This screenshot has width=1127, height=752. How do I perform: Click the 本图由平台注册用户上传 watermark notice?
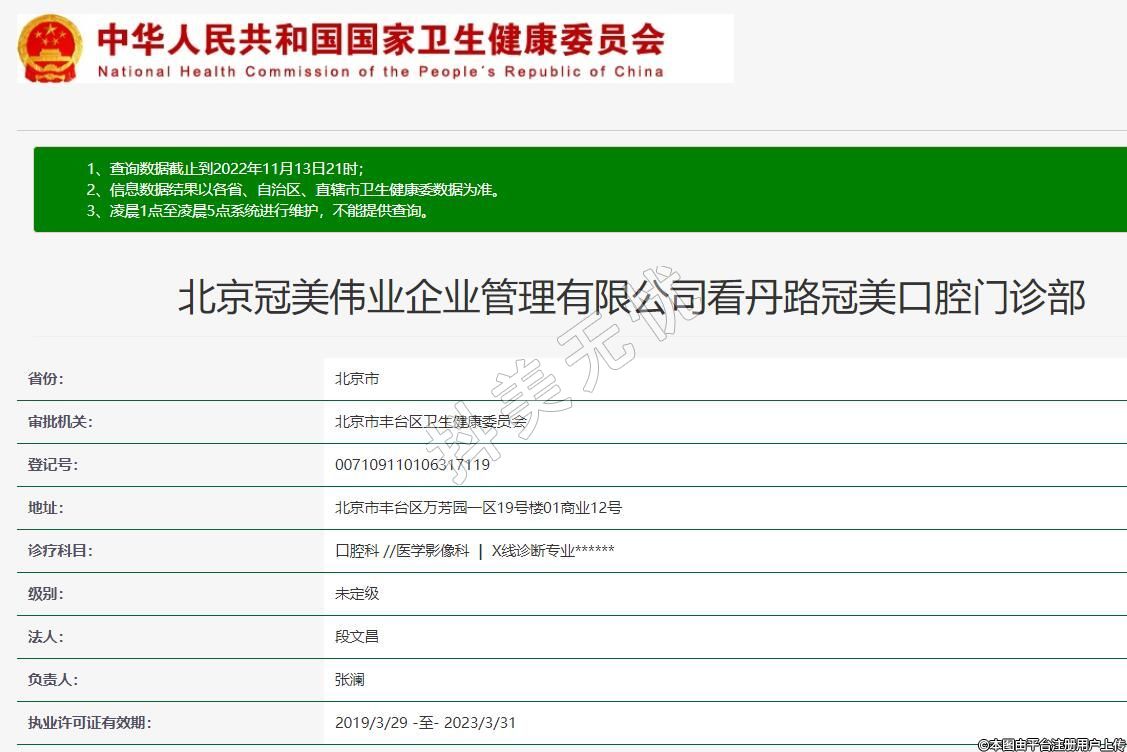[x=1051, y=744]
